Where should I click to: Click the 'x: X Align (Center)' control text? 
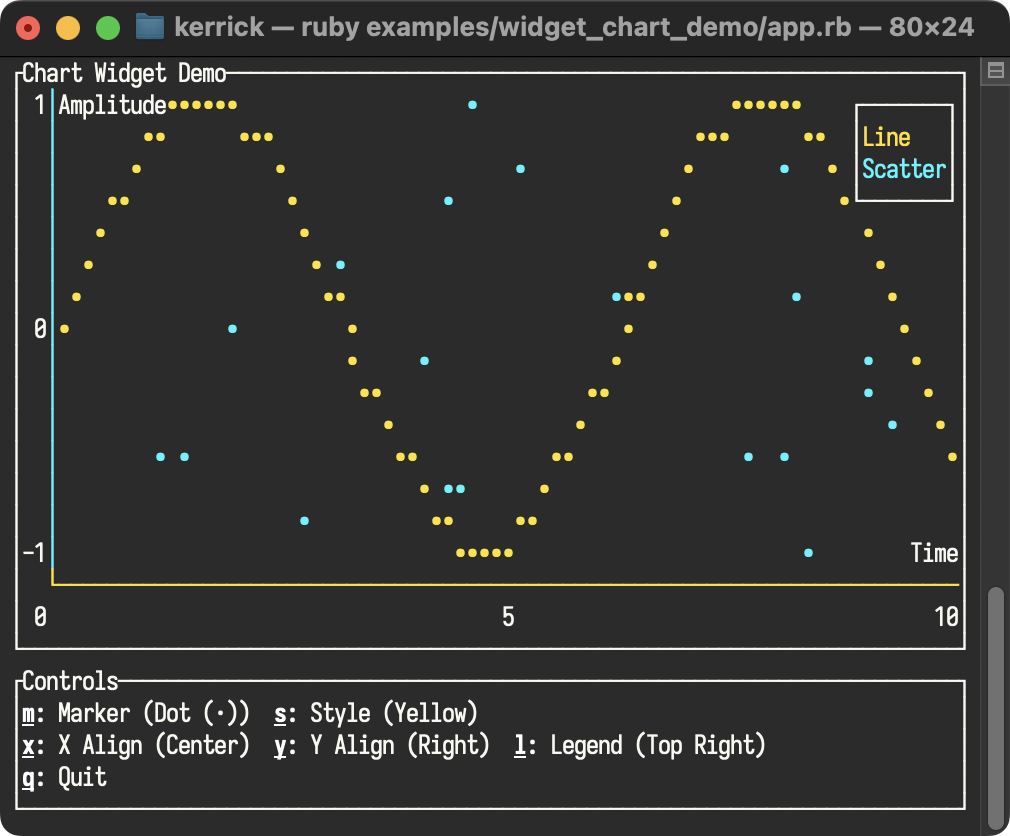point(136,745)
